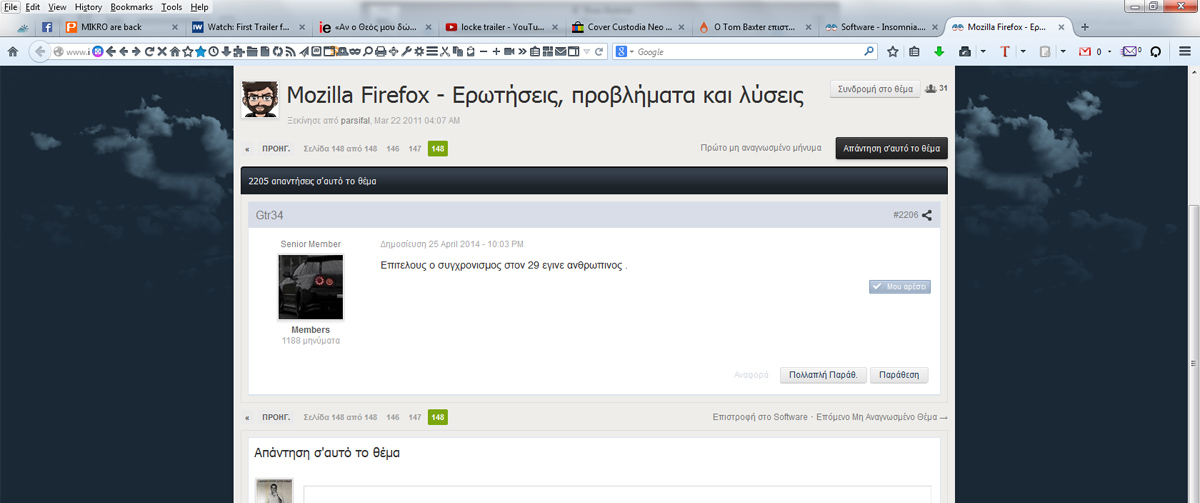Expand the dropdown beside the red T icon
Viewport: 1200px width, 503px height.
(x=1023, y=51)
